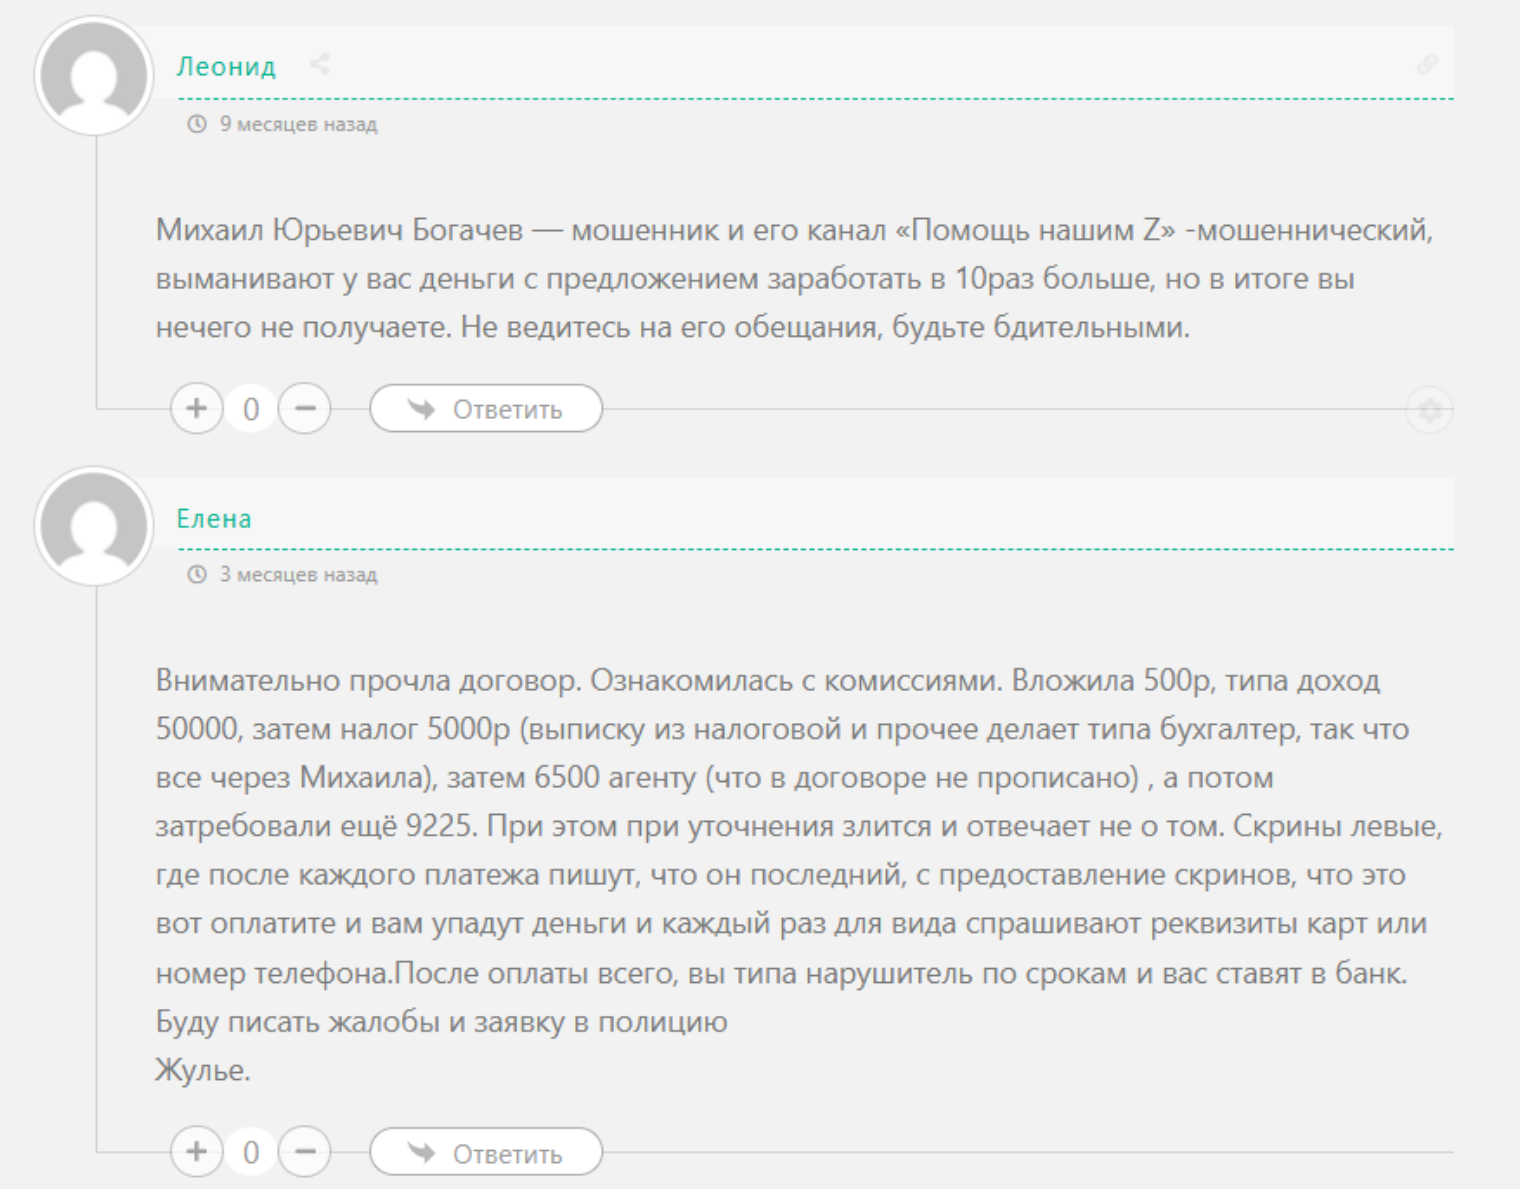Open the Леонид author name link
Screen dimensions: 1520x1189
point(226,66)
